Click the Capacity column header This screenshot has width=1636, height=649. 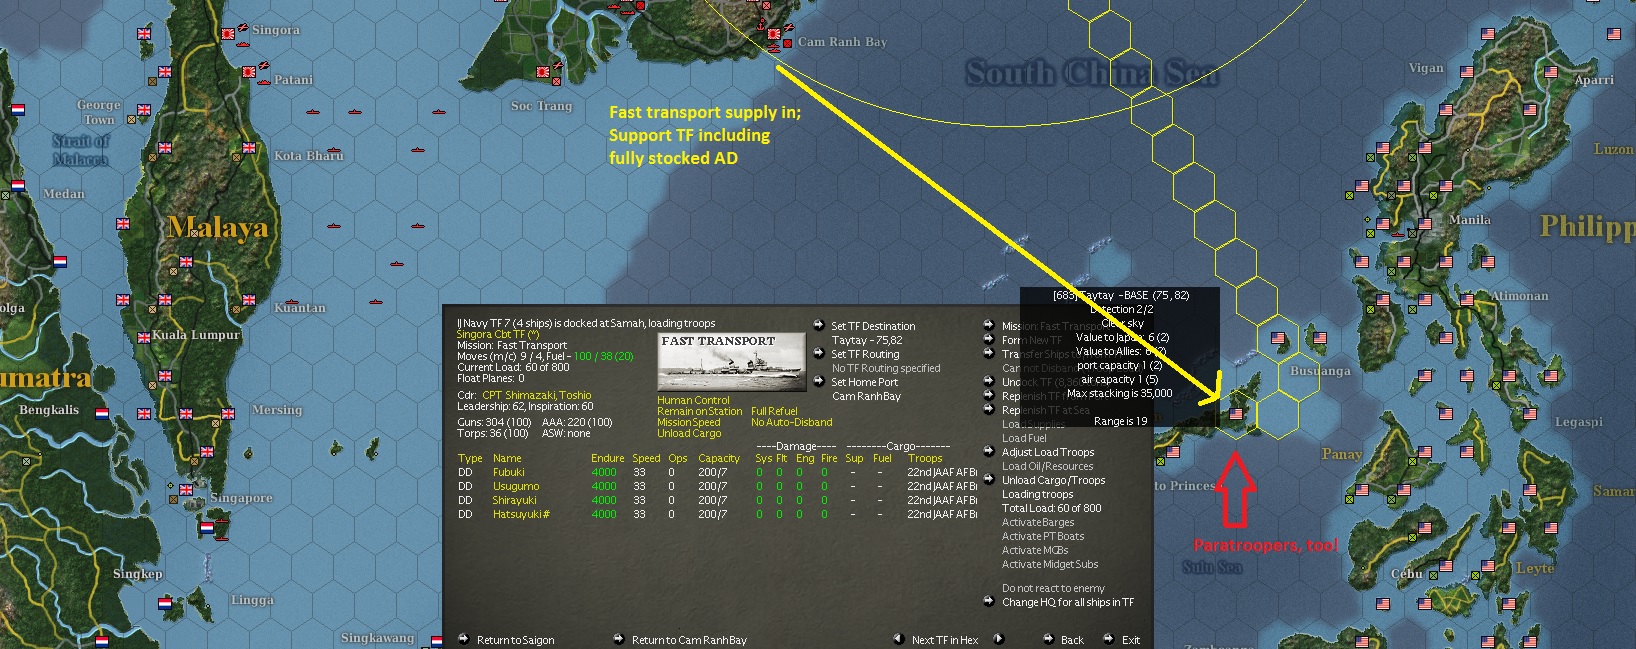(719, 458)
